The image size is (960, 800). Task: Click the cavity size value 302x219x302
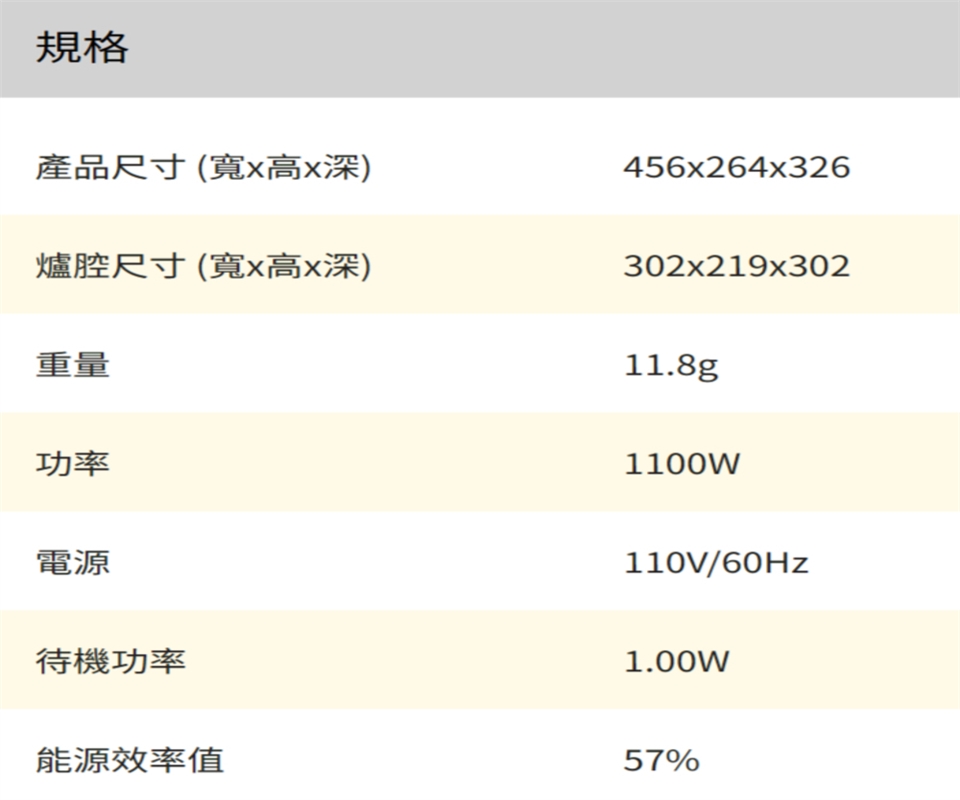[x=737, y=266]
